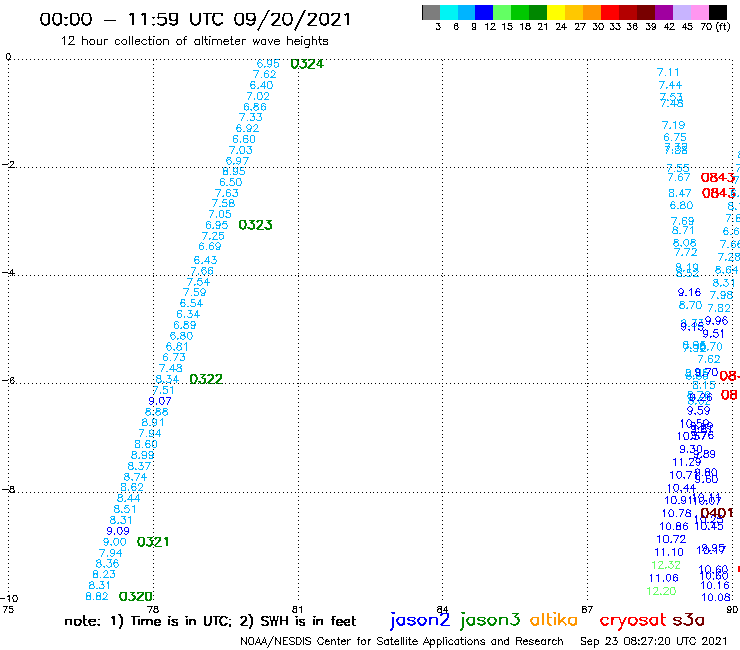Select the pure blue swatch above 12
Screen dimensions: 740x650
(484, 13)
